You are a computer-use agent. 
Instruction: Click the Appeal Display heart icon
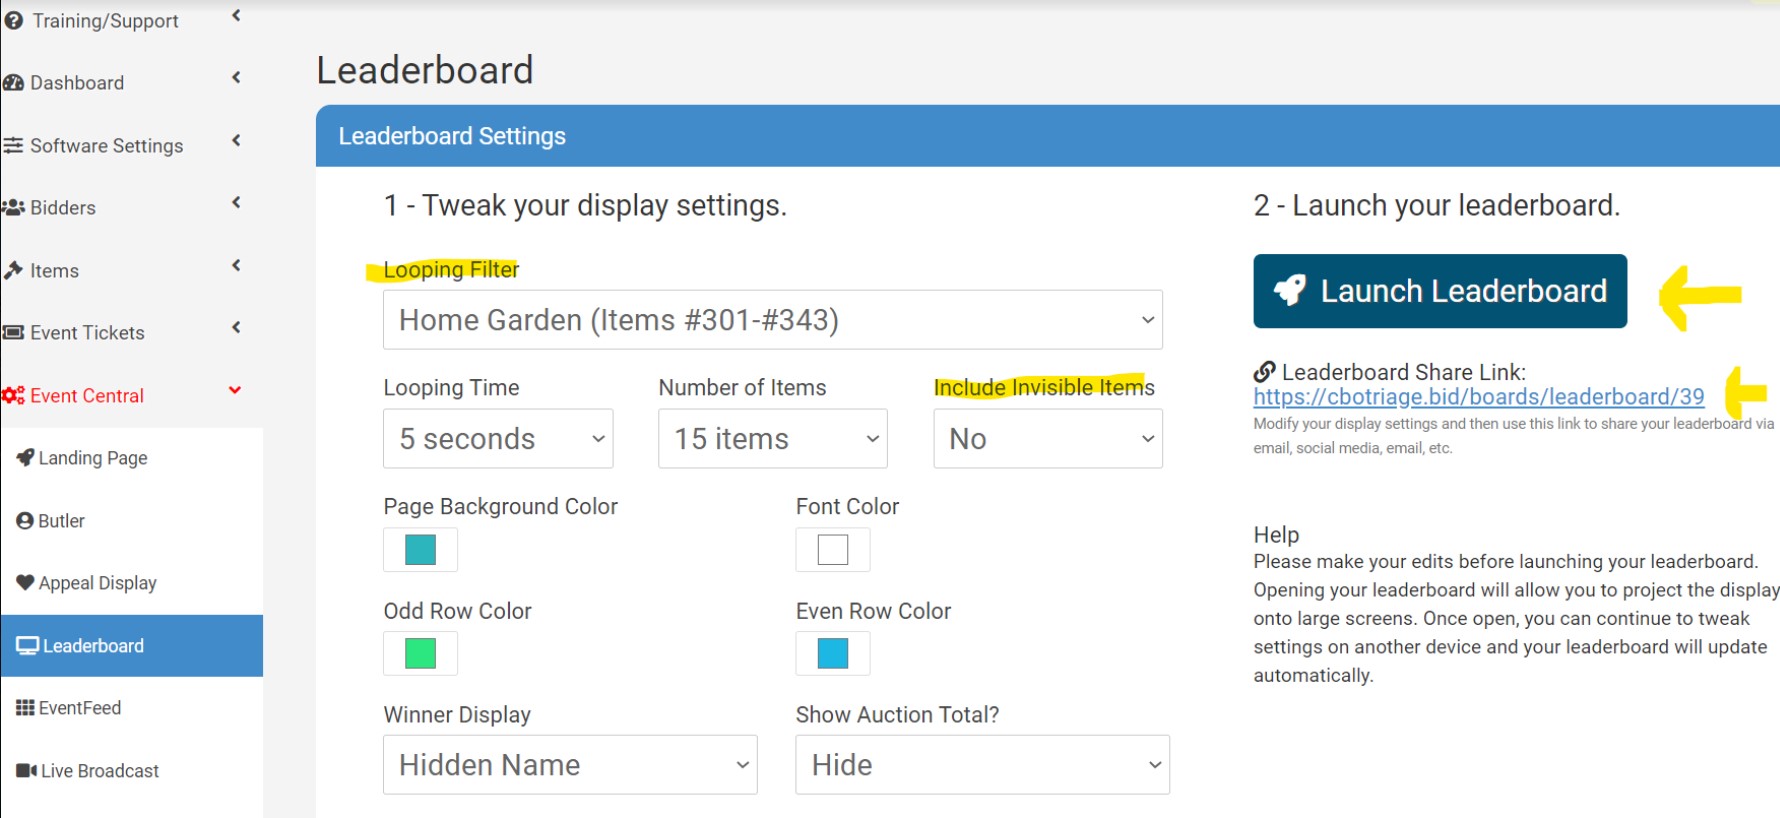(x=25, y=583)
